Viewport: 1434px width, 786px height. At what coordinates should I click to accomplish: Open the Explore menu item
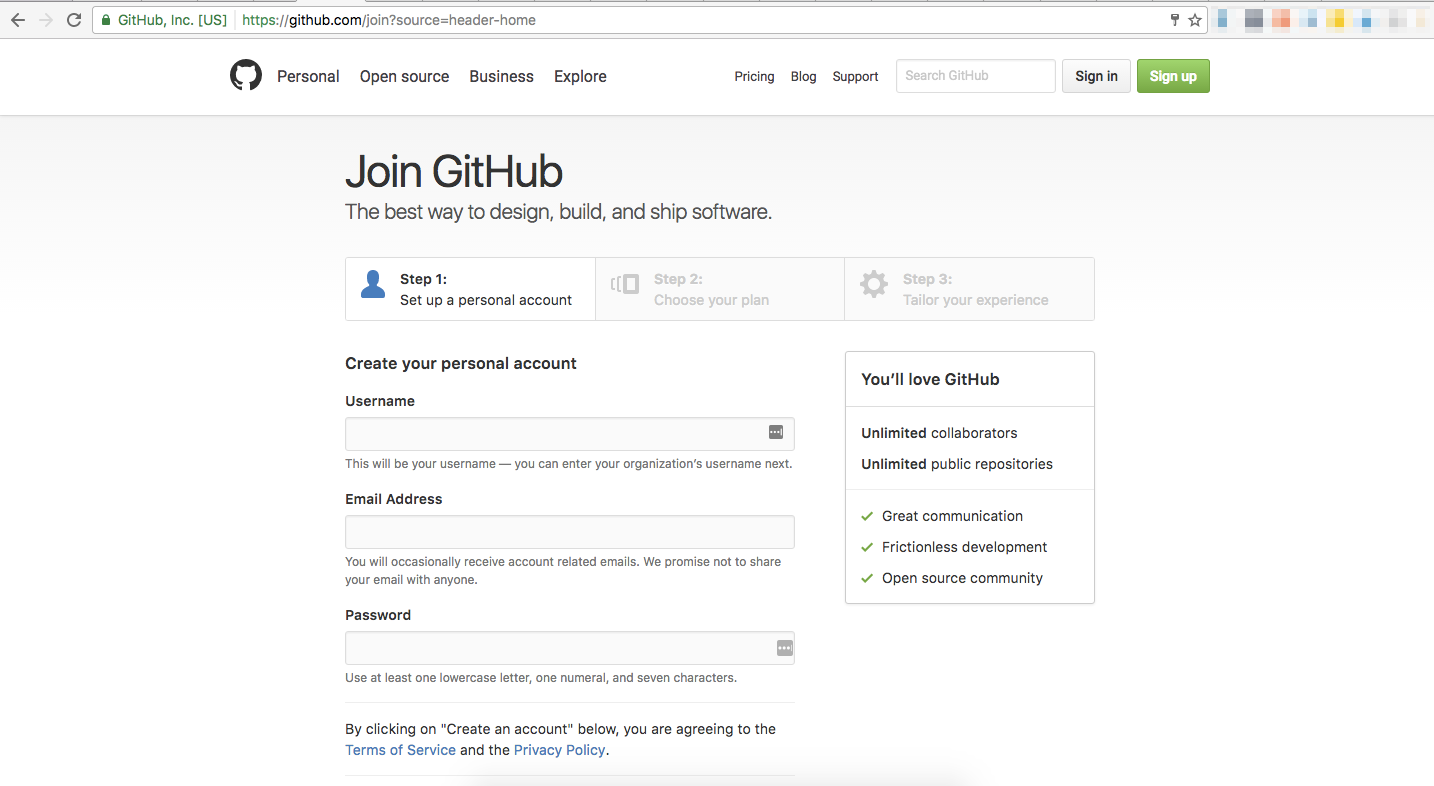[x=580, y=76]
